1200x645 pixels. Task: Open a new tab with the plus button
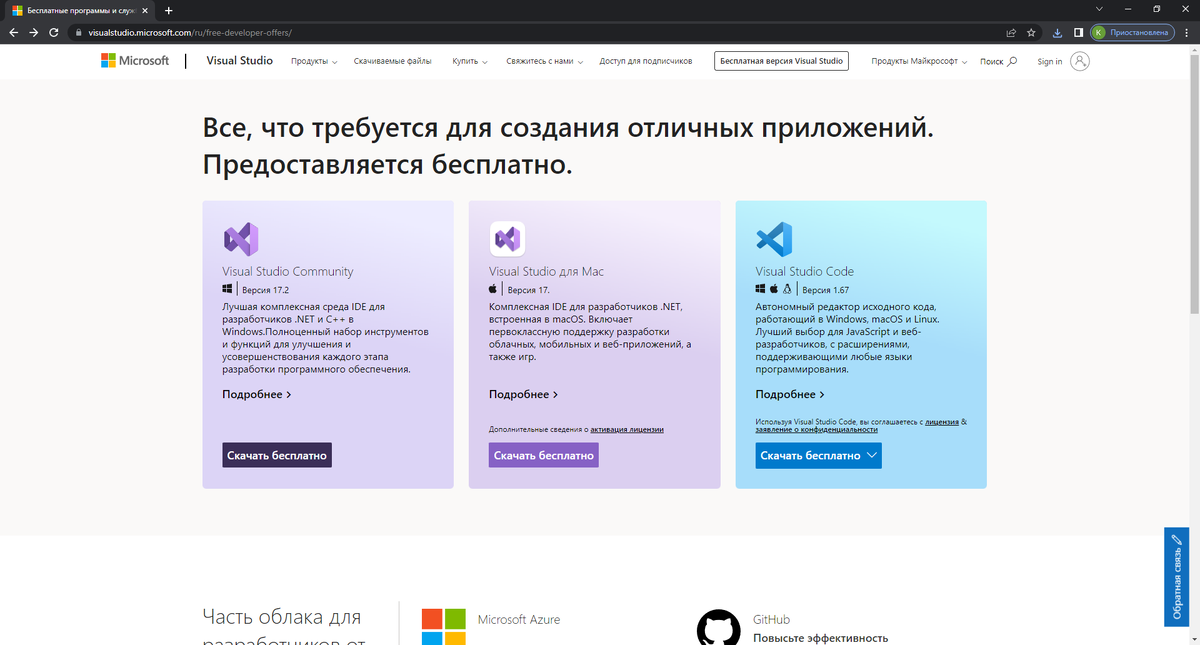point(168,10)
